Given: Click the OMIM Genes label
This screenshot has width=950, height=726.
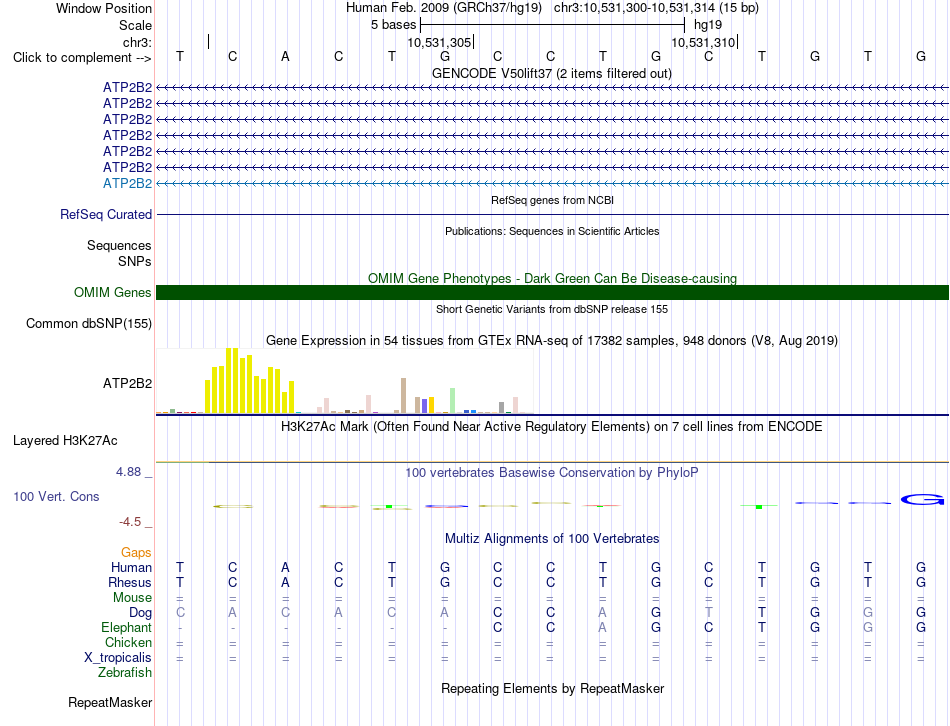Looking at the screenshot, I should click(113, 293).
